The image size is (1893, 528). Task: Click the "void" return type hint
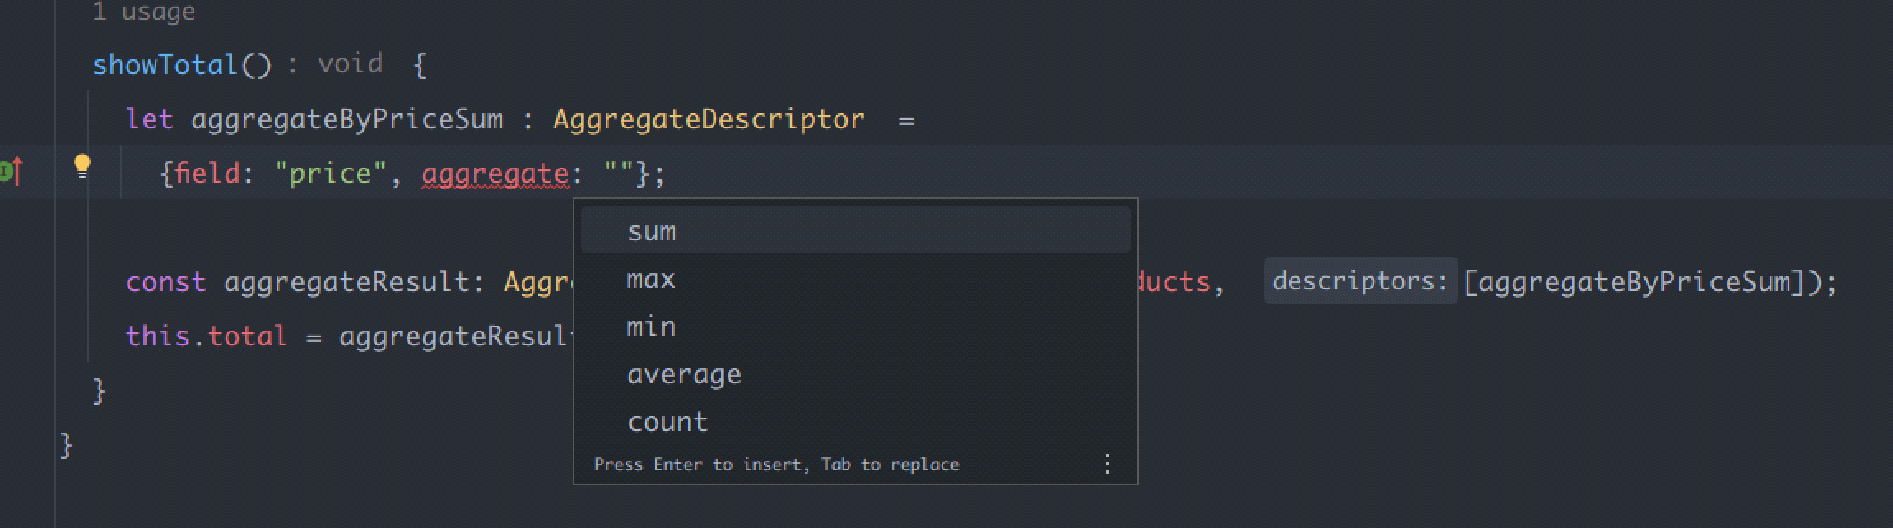(350, 64)
